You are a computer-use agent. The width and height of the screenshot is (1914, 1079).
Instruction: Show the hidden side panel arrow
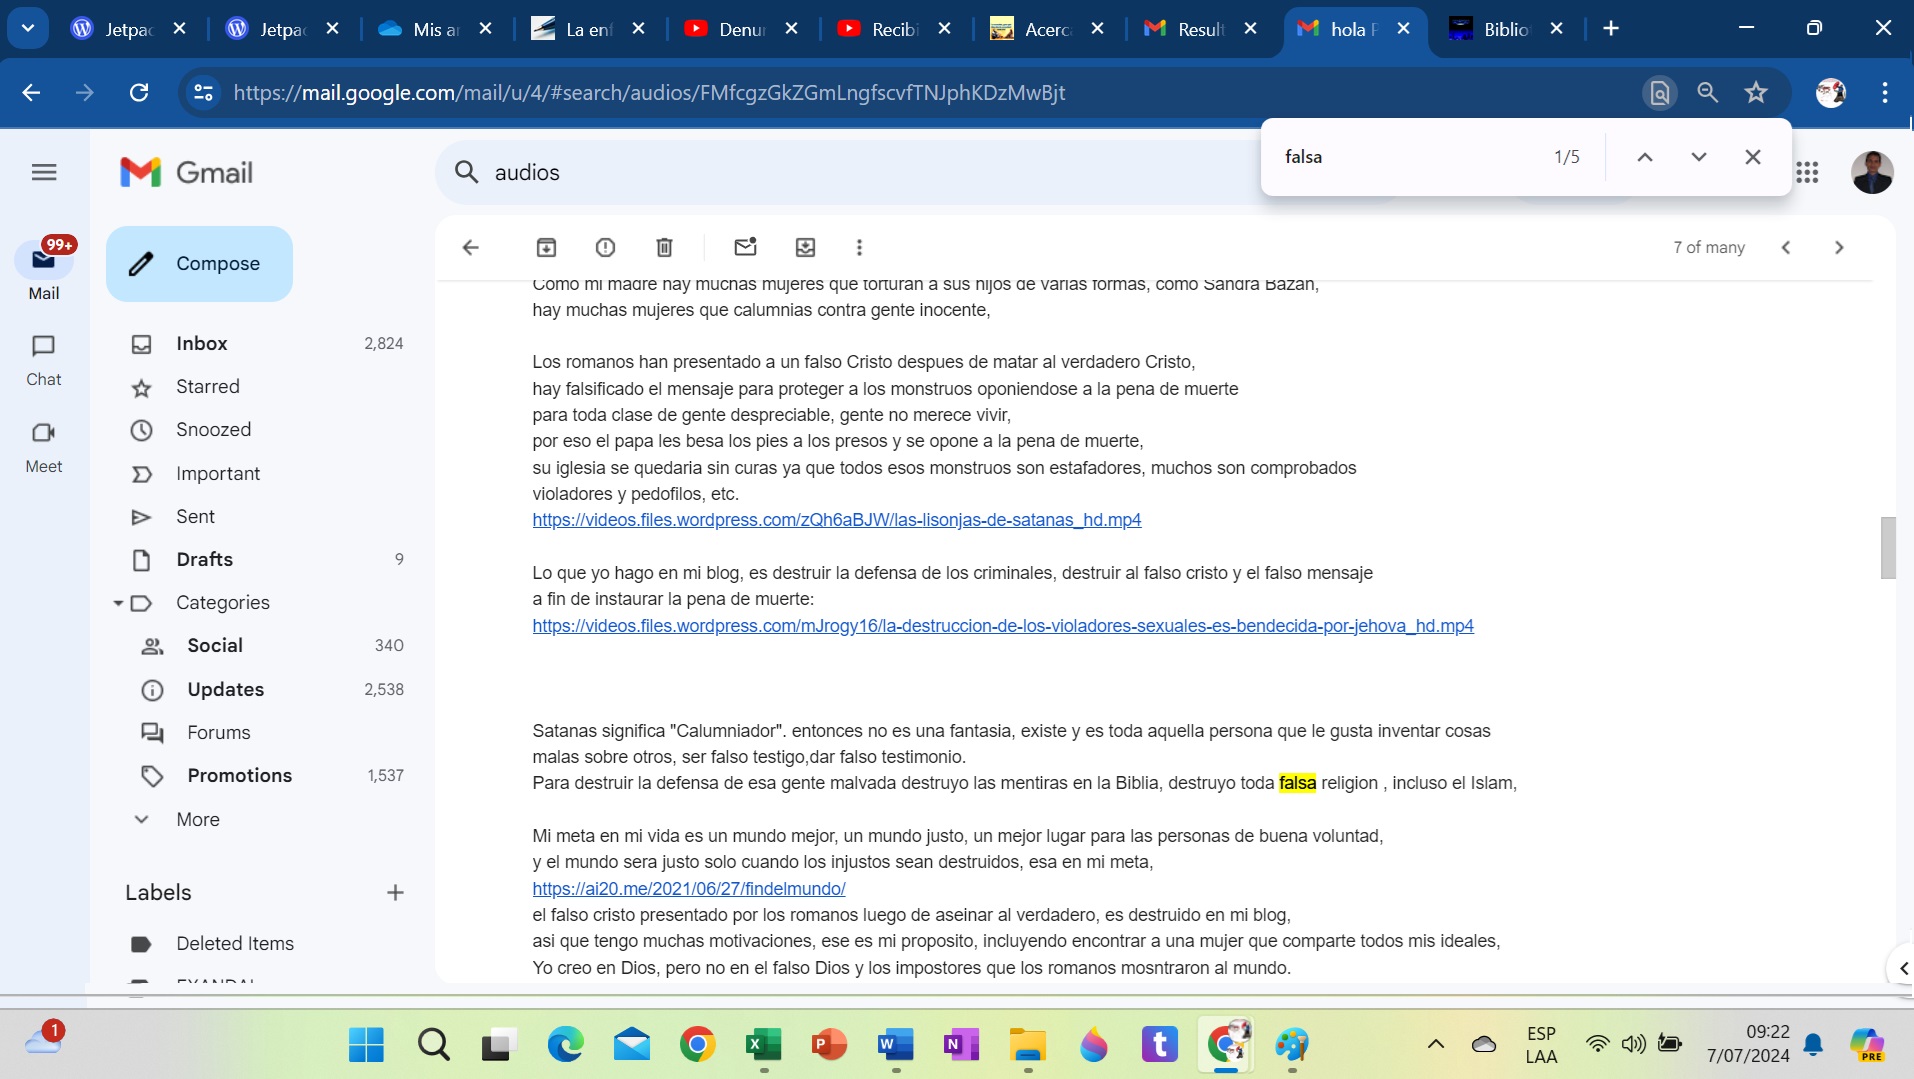pos(1902,968)
